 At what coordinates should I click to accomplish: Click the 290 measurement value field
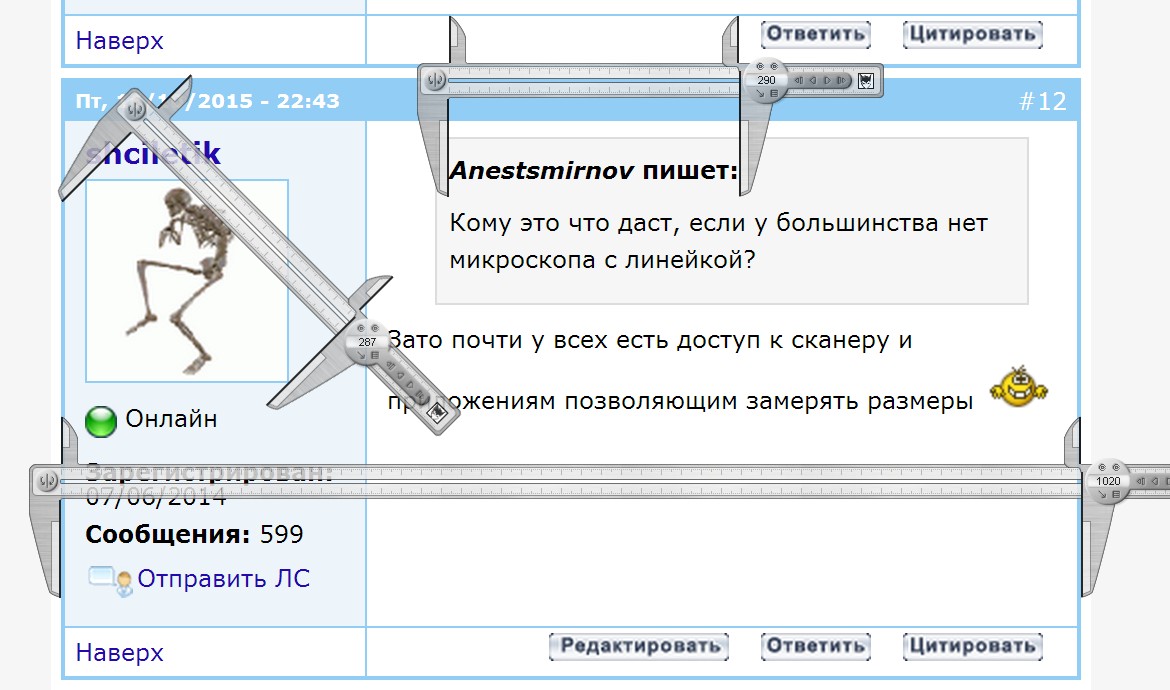(766, 80)
